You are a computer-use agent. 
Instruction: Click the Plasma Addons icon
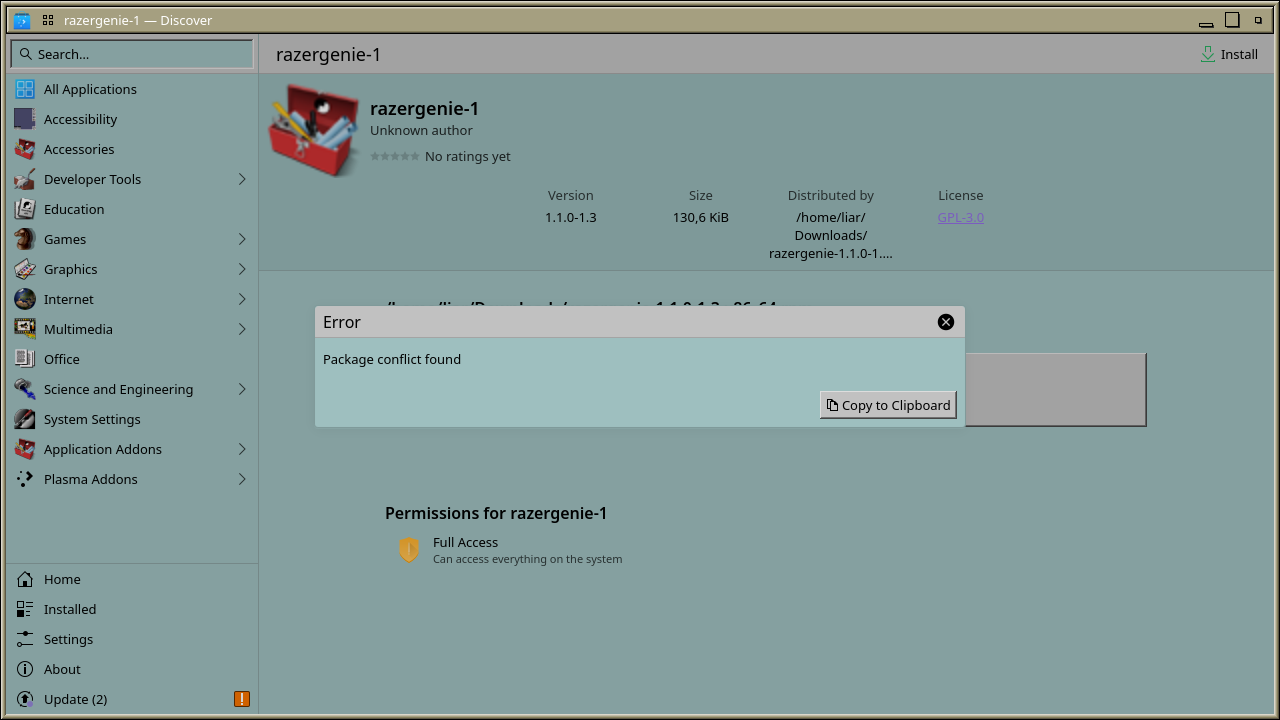tap(25, 479)
